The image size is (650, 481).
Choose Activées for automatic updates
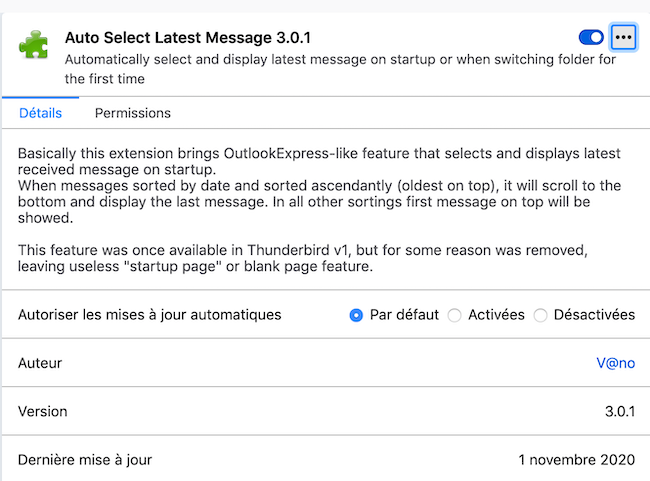tap(455, 315)
